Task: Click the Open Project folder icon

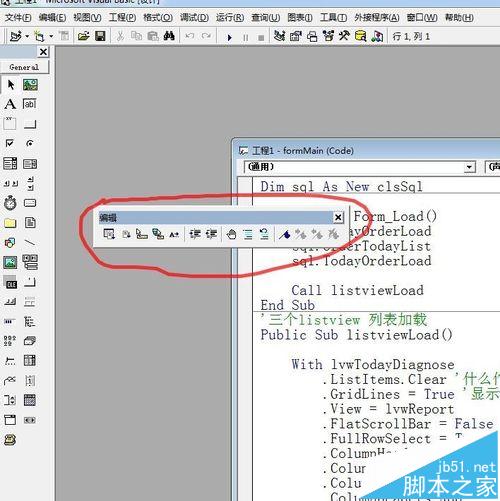Action: (83, 36)
